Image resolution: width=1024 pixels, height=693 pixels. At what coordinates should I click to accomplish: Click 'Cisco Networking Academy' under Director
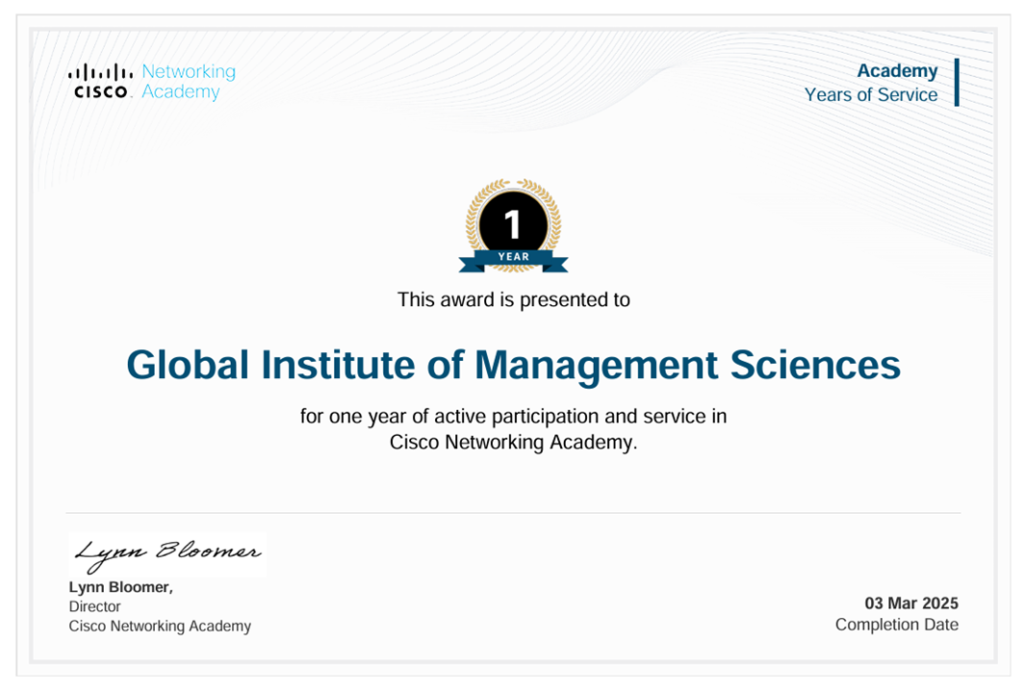click(x=160, y=626)
